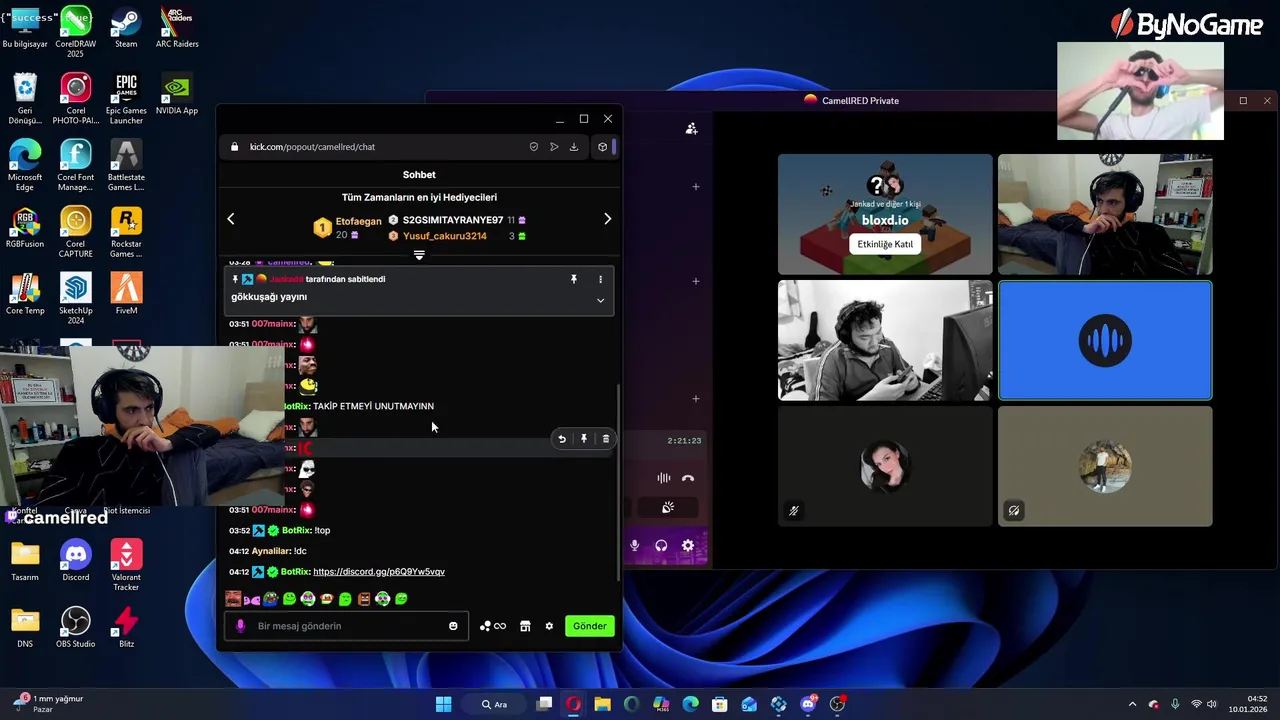The height and width of the screenshot is (720, 1280).
Task: Show hidden system tray icons chevron
Action: pos(1132,704)
